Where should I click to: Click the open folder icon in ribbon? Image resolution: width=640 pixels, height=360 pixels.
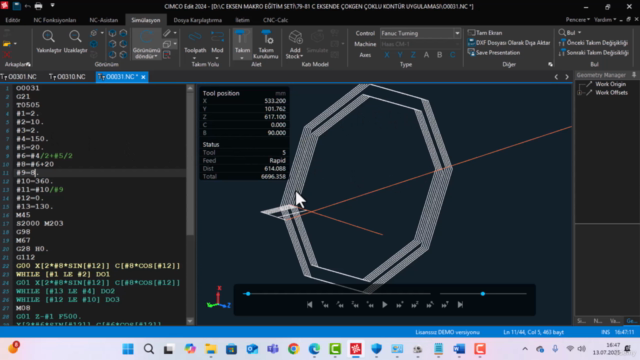(7, 44)
